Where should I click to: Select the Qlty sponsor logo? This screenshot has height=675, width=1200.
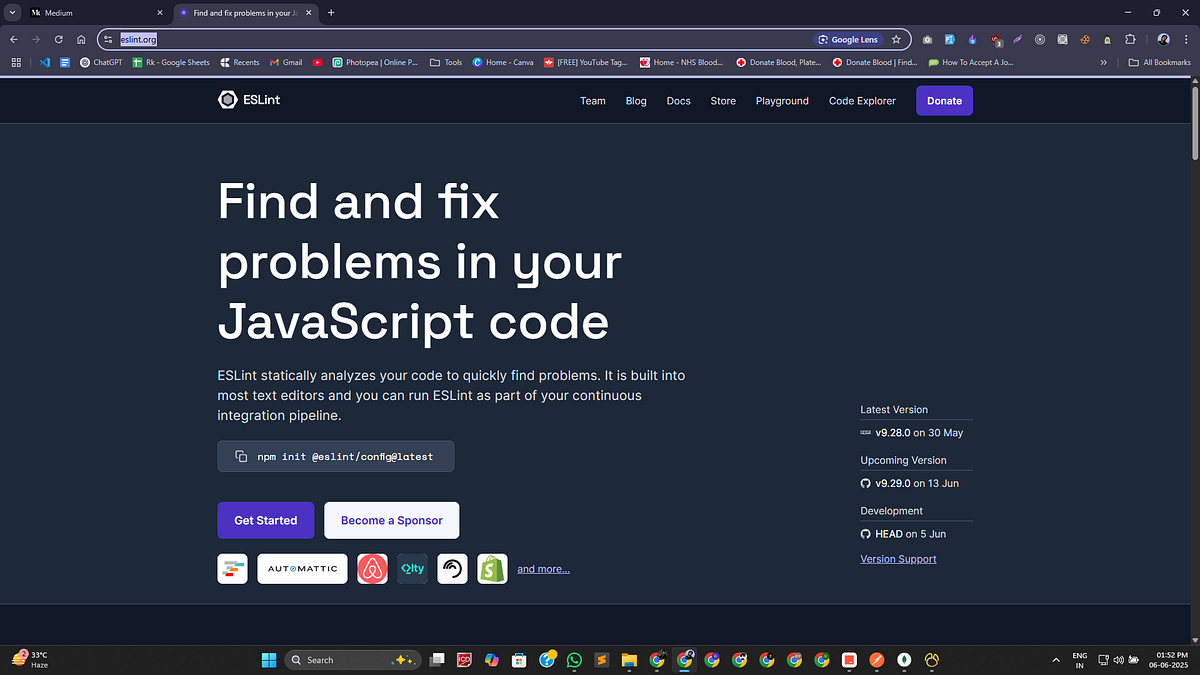(412, 568)
